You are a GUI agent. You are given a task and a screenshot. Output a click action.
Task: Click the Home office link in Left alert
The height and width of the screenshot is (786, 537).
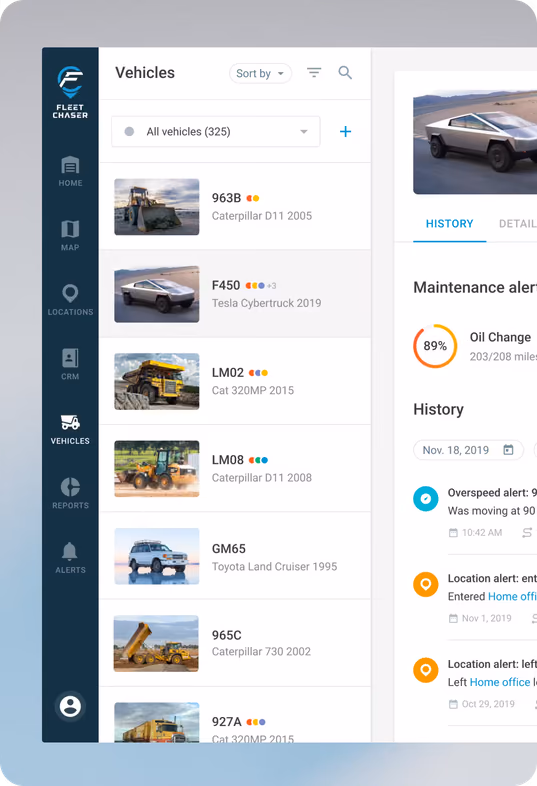pos(500,682)
